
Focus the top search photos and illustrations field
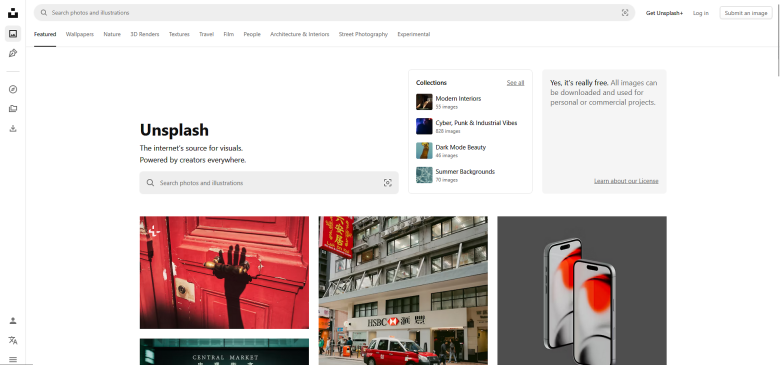[334, 13]
